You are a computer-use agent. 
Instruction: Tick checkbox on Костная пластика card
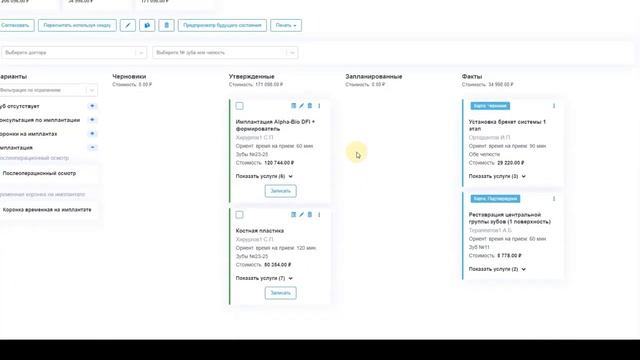tap(240, 215)
